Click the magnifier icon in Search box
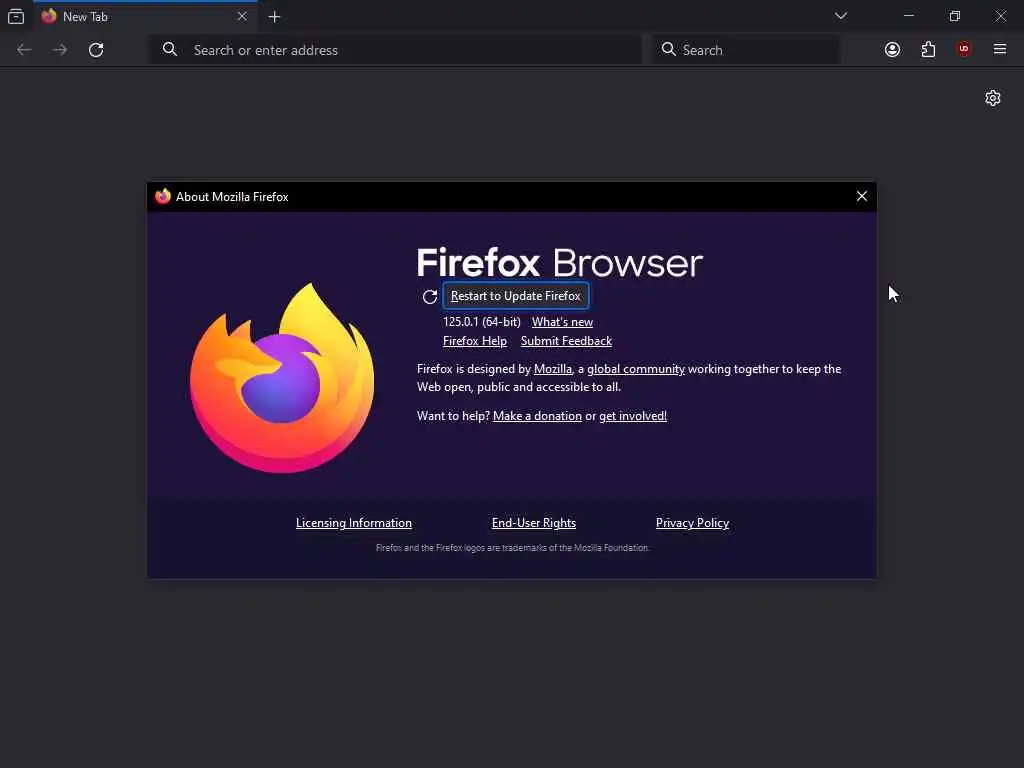Viewport: 1024px width, 768px height. pyautogui.click(x=668, y=49)
